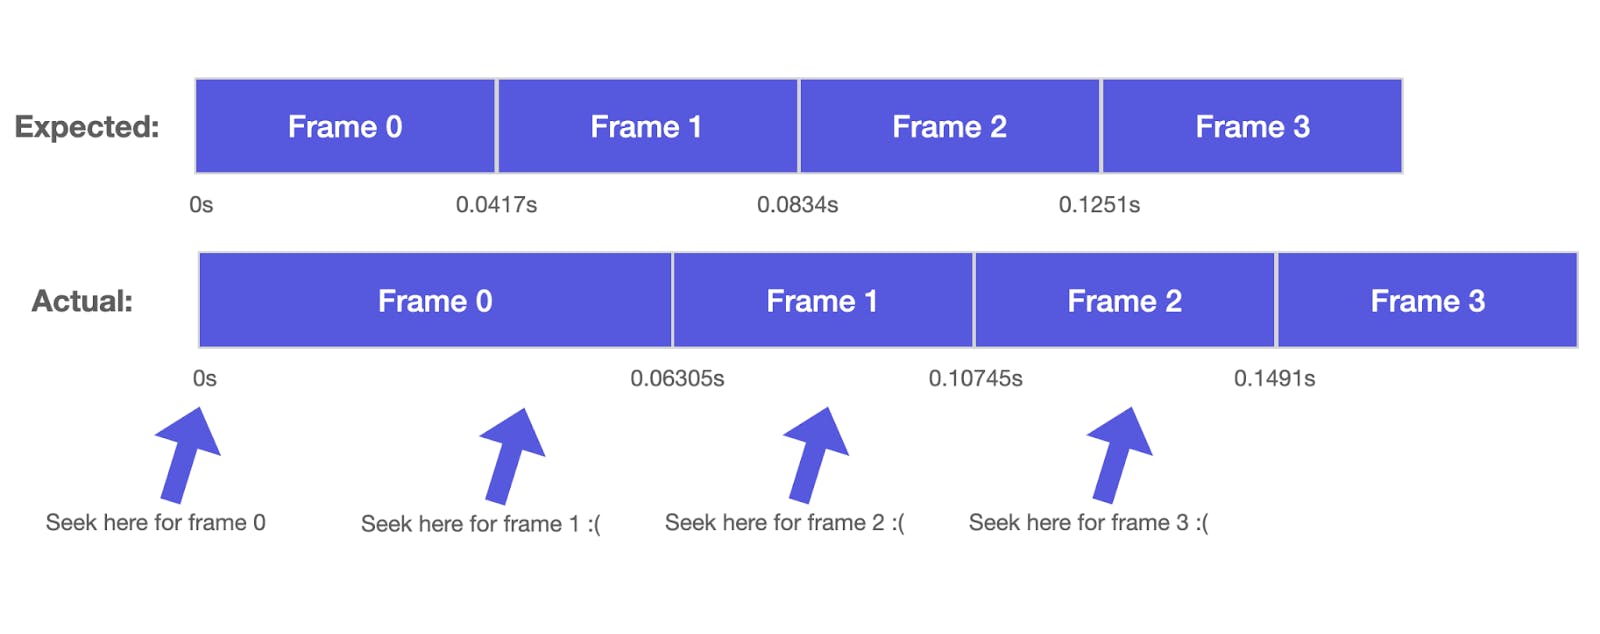Click the 0.0417s timestamp marker

(496, 205)
